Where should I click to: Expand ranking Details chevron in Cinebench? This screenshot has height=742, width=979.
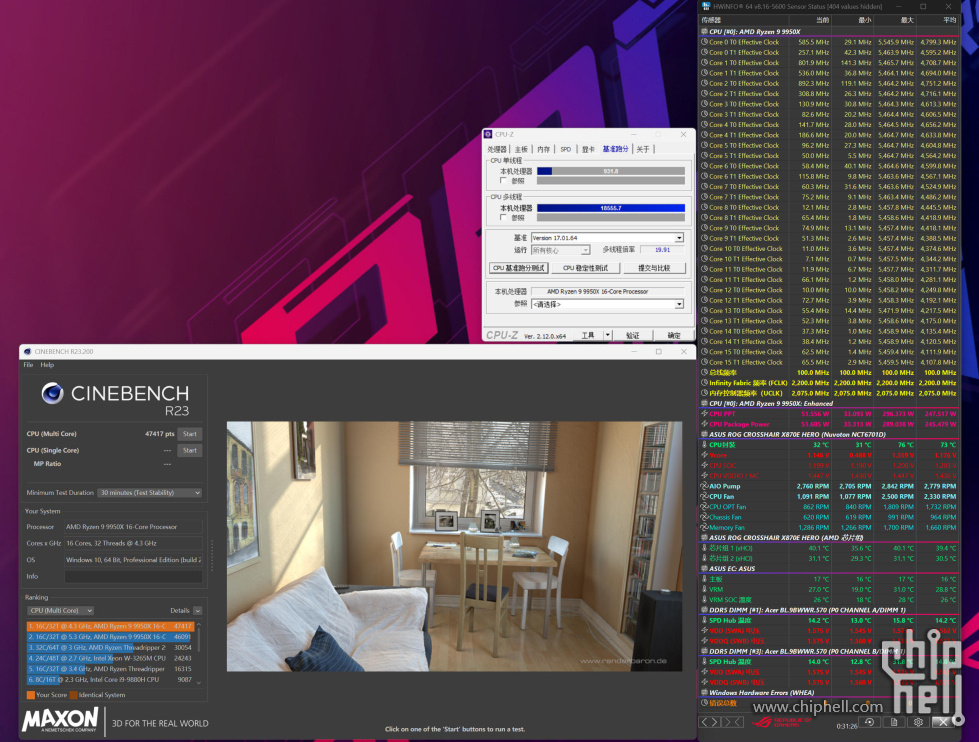(196, 610)
